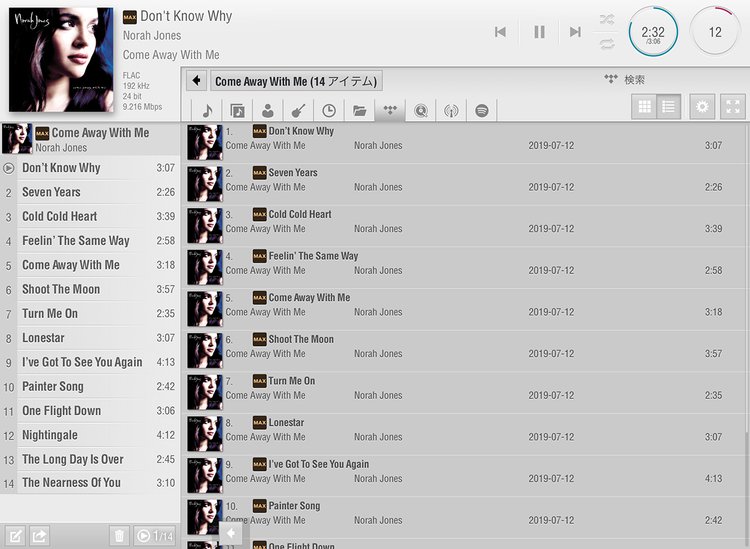Open the Genres guitar tab
The height and width of the screenshot is (549, 750).
pos(298,111)
